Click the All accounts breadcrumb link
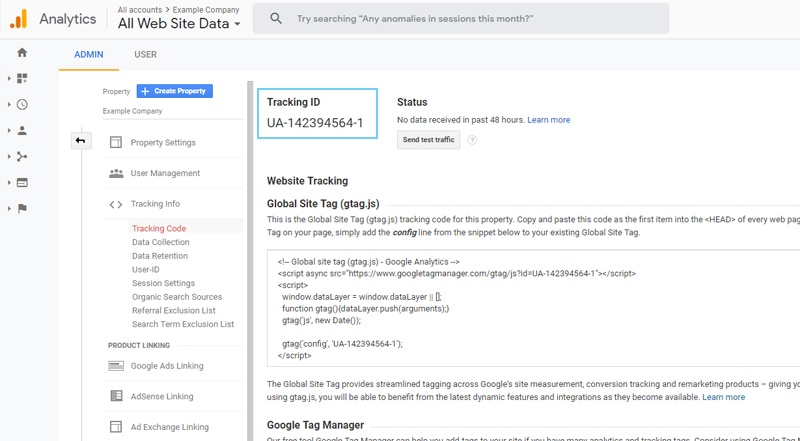The width and height of the screenshot is (800, 441). (x=140, y=10)
